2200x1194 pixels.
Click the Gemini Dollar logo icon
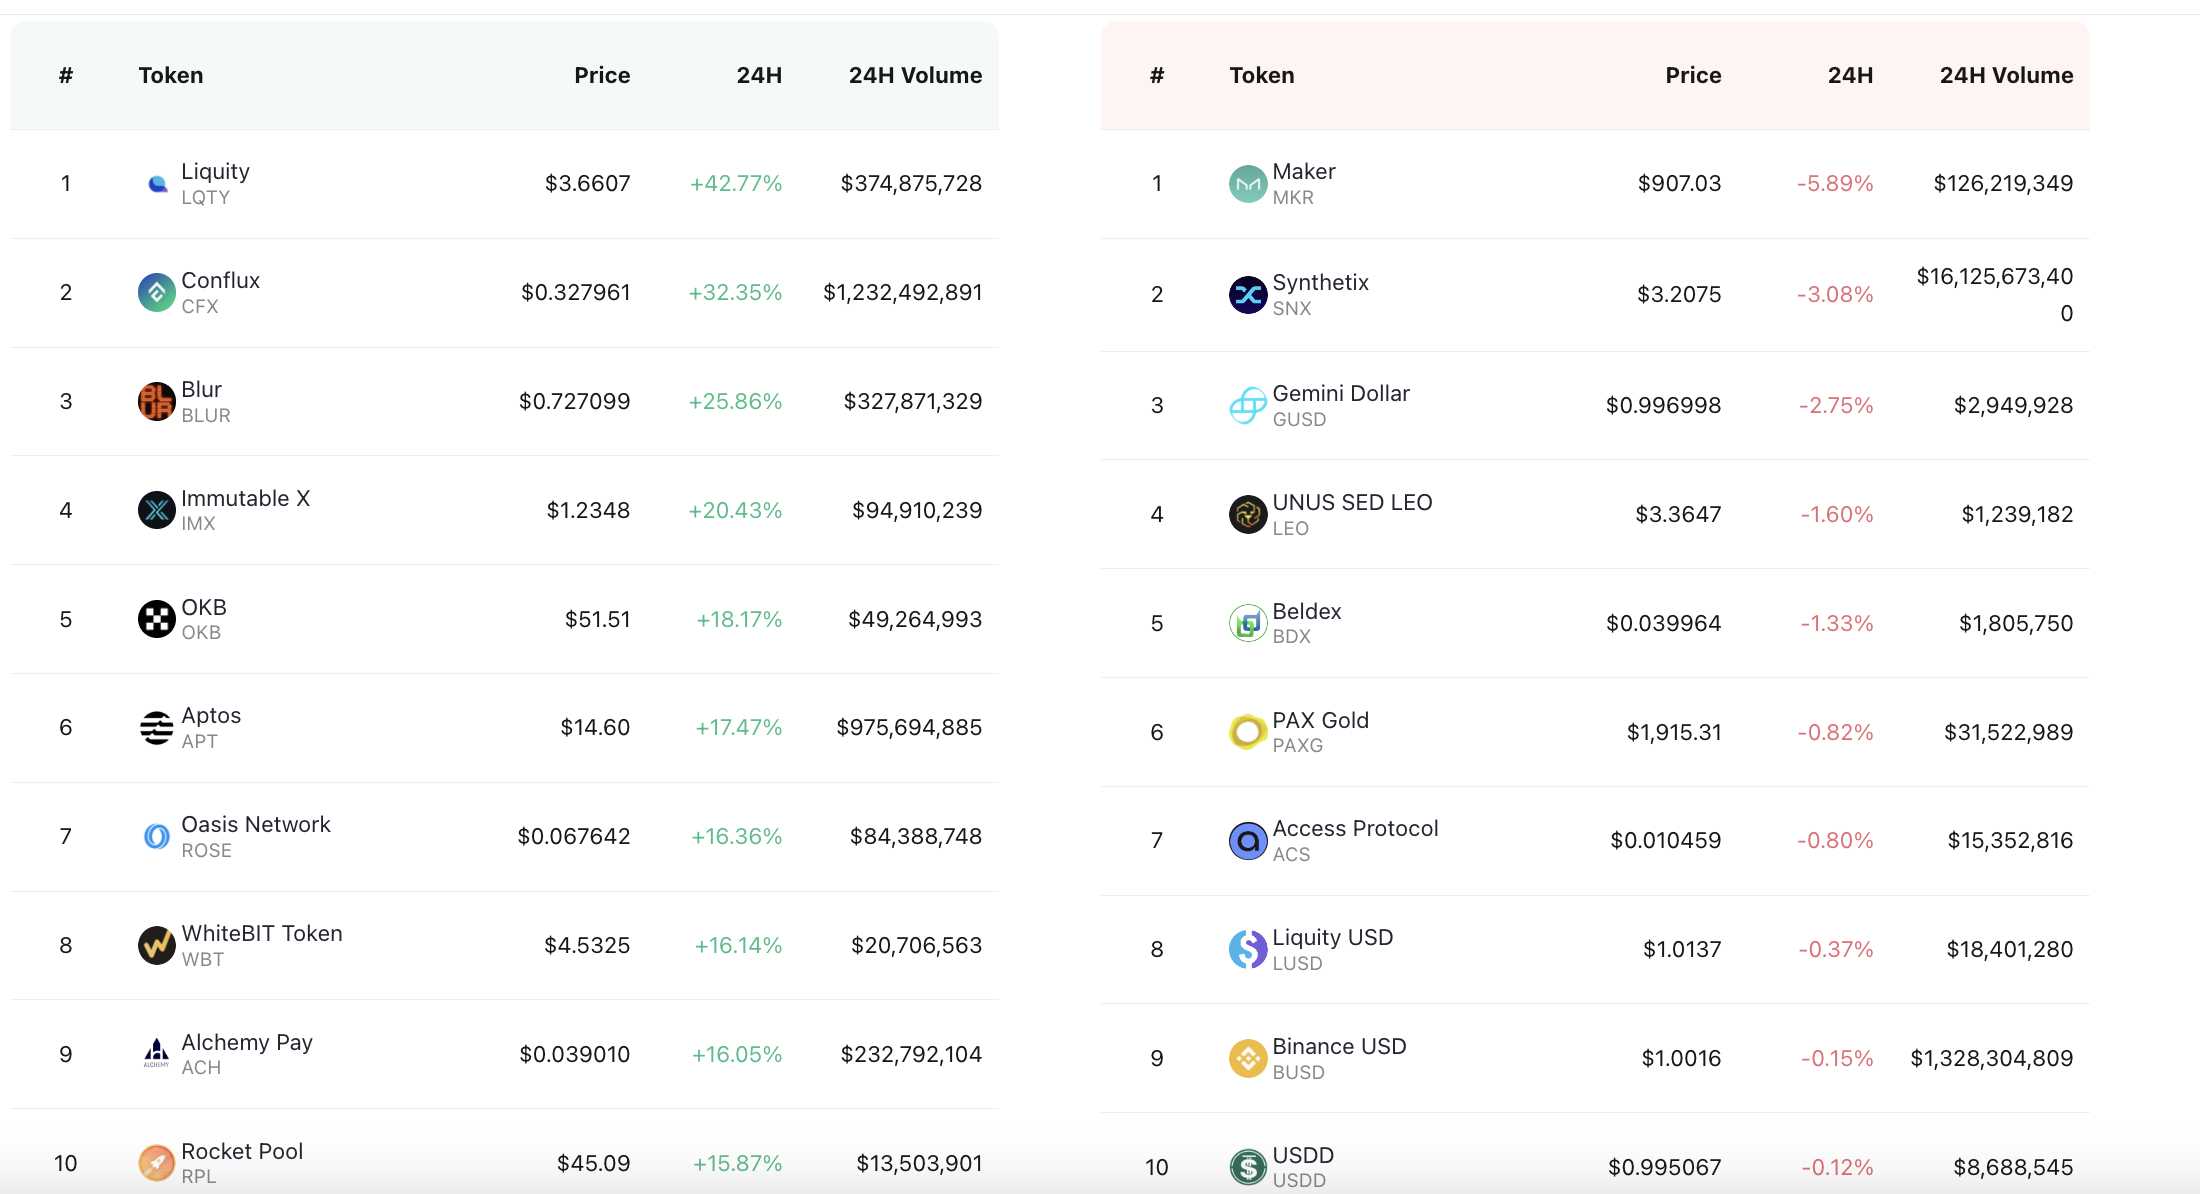[x=1248, y=406]
